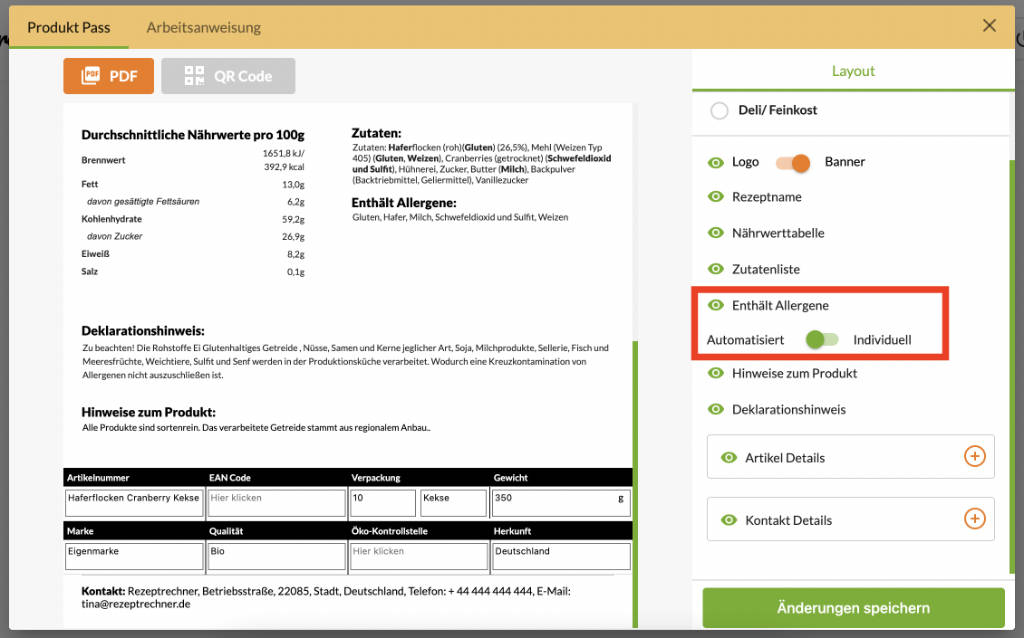Select the Produkt Pass tab
Screen dimensions: 1024x638
(x=69, y=27)
